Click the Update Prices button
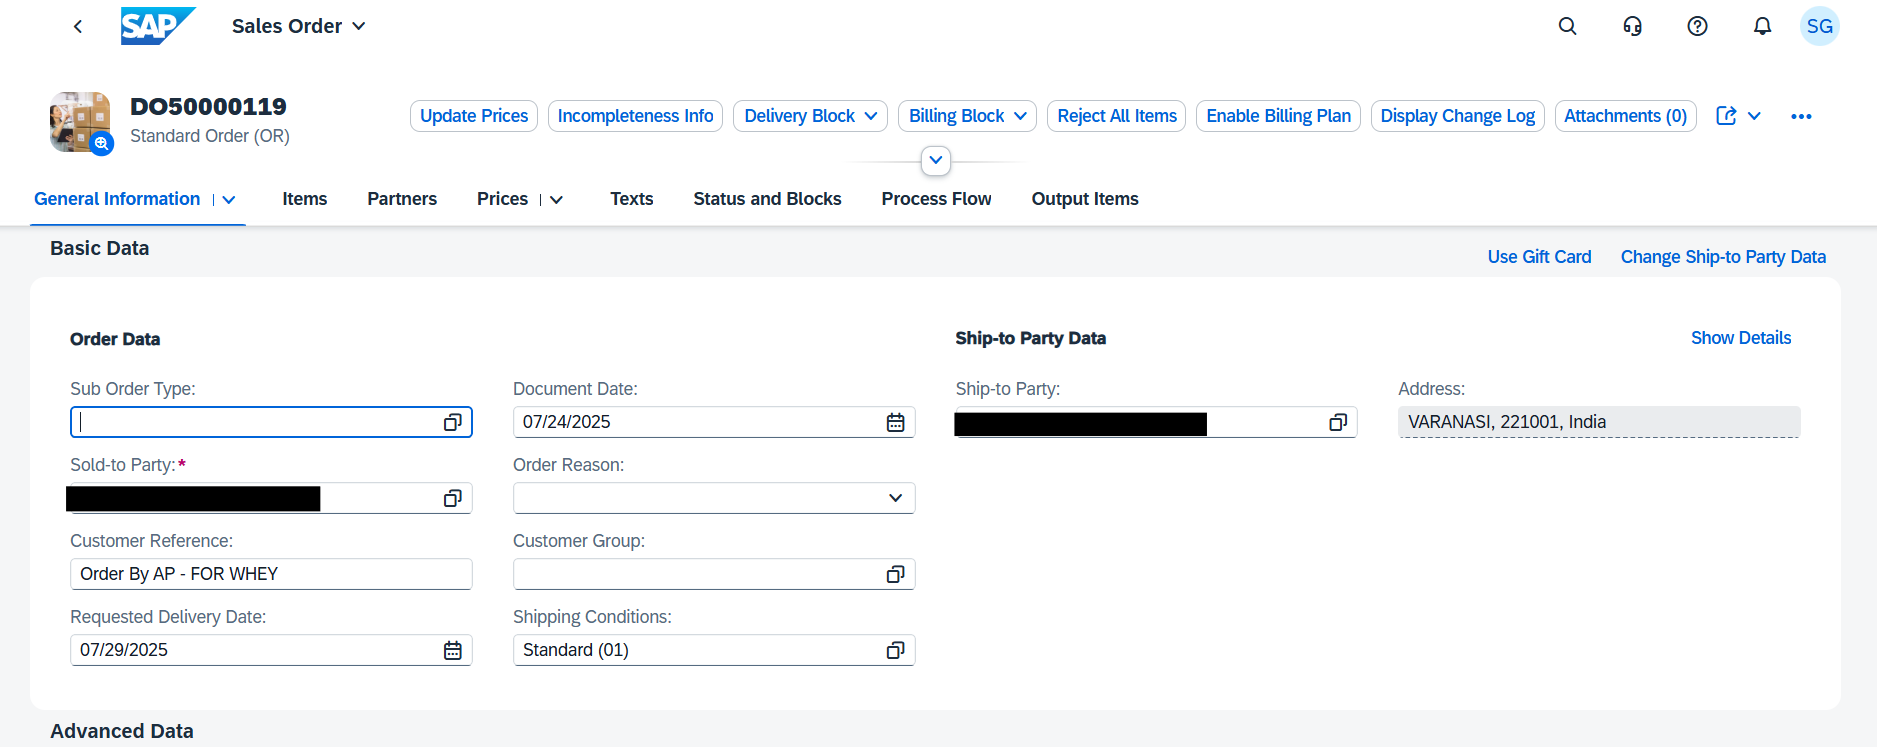 click(473, 116)
